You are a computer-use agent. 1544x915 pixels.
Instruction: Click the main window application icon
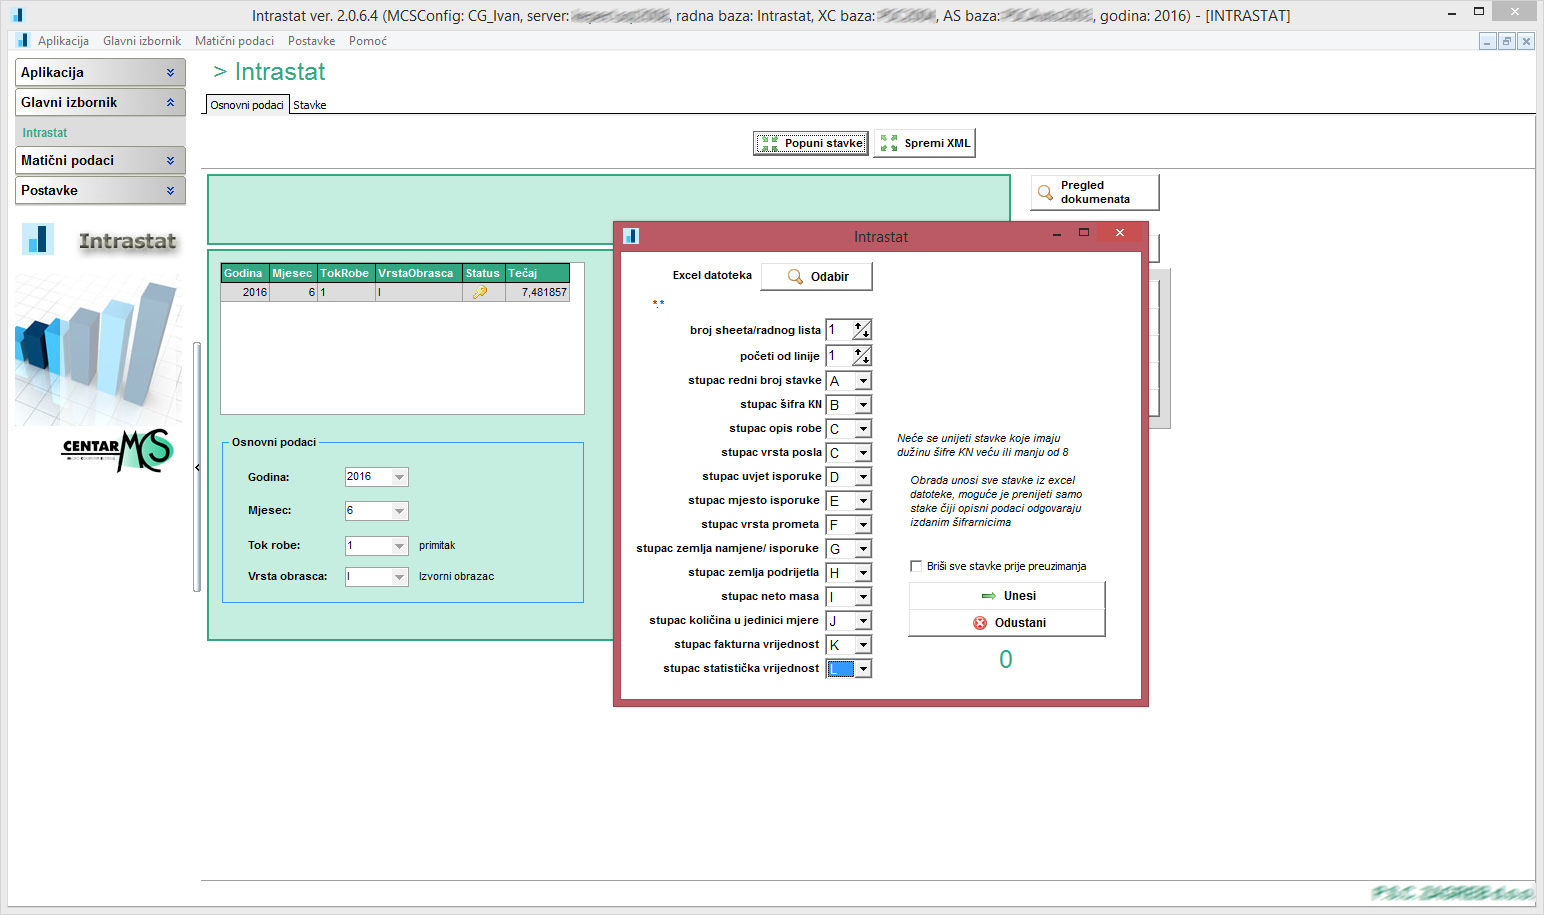(17, 15)
